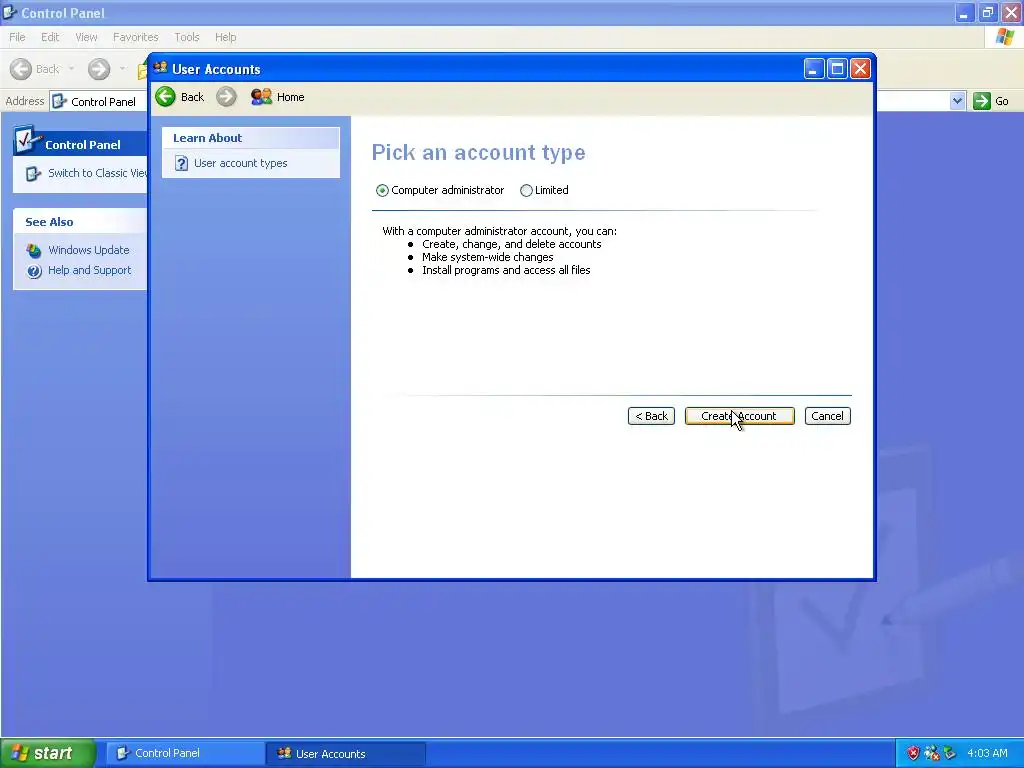Open the Help menu

pyautogui.click(x=225, y=37)
